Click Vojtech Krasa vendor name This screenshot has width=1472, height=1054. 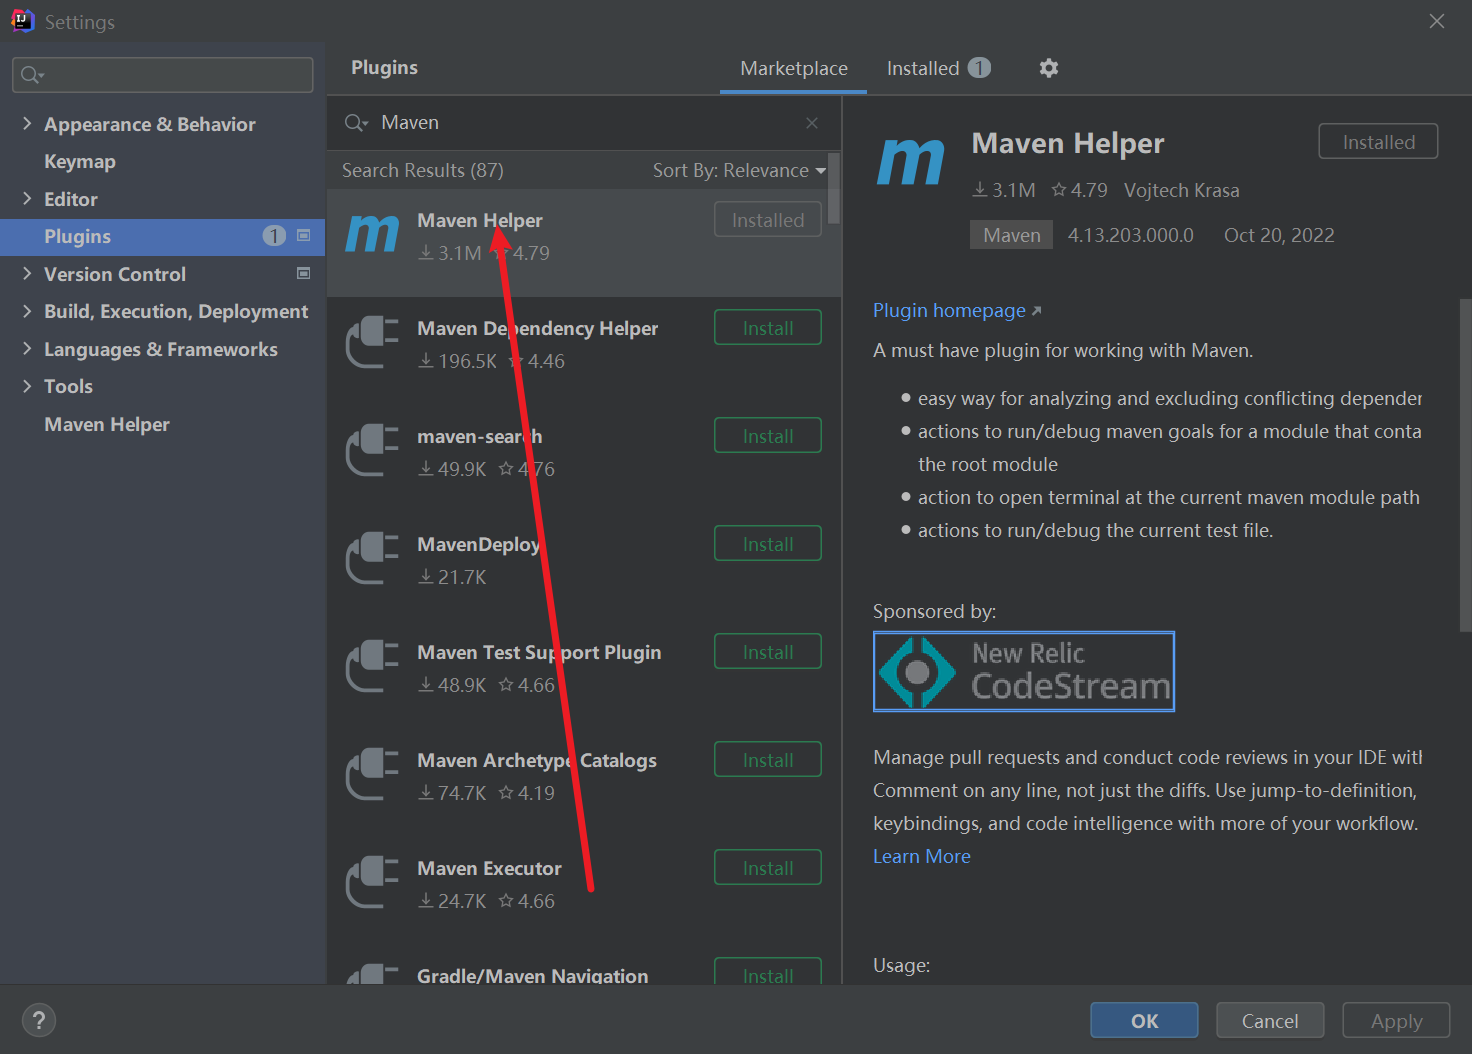[1181, 190]
